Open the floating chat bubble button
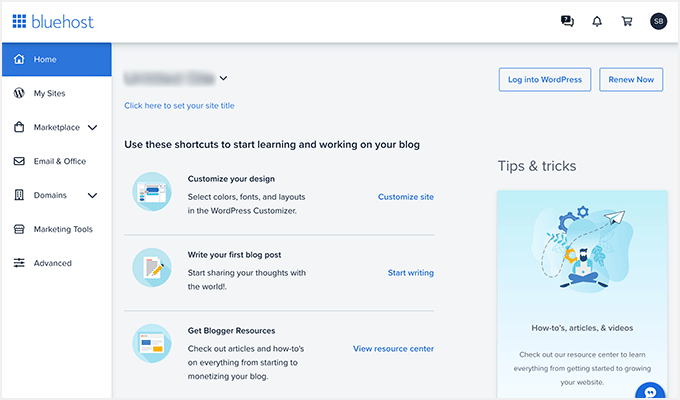The height and width of the screenshot is (400, 680). tap(650, 390)
